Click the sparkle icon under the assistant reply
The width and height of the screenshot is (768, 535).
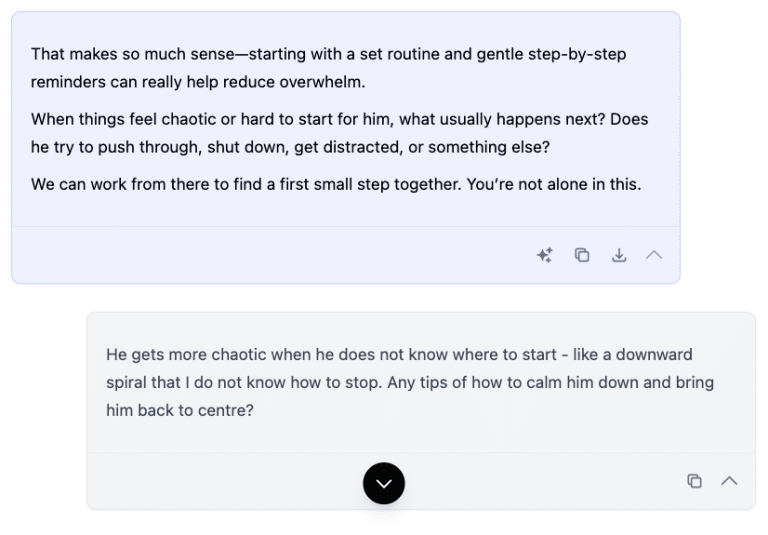544,255
